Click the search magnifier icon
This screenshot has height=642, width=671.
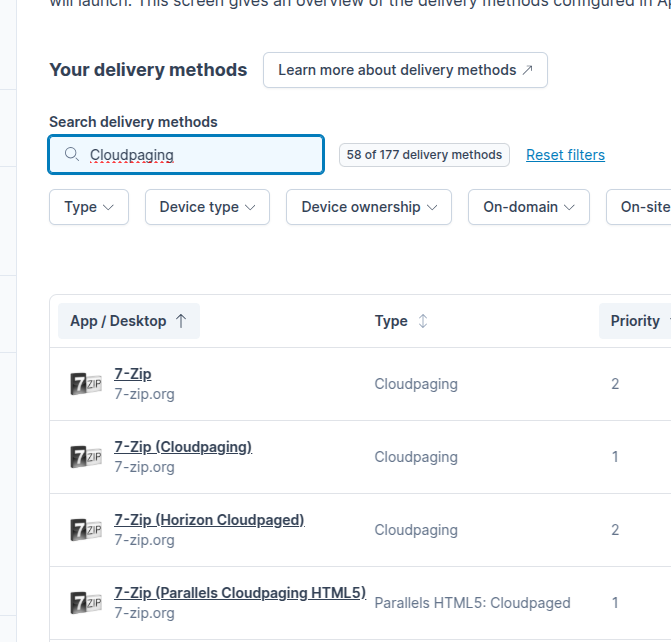pos(71,155)
